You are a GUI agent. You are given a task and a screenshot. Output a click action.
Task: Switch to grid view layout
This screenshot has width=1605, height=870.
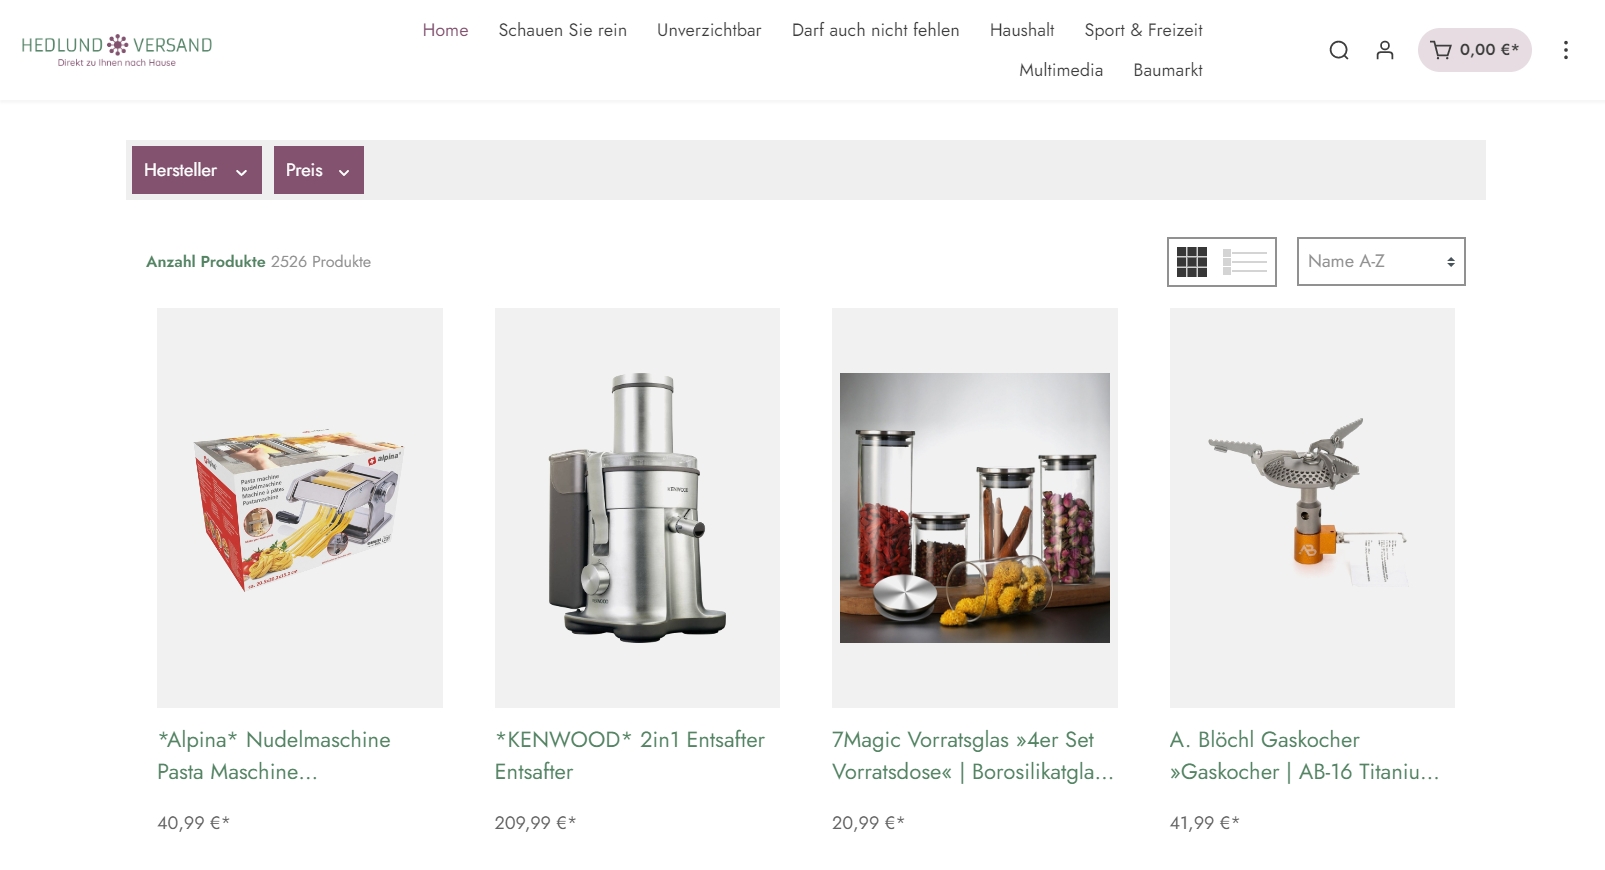[x=1192, y=262]
